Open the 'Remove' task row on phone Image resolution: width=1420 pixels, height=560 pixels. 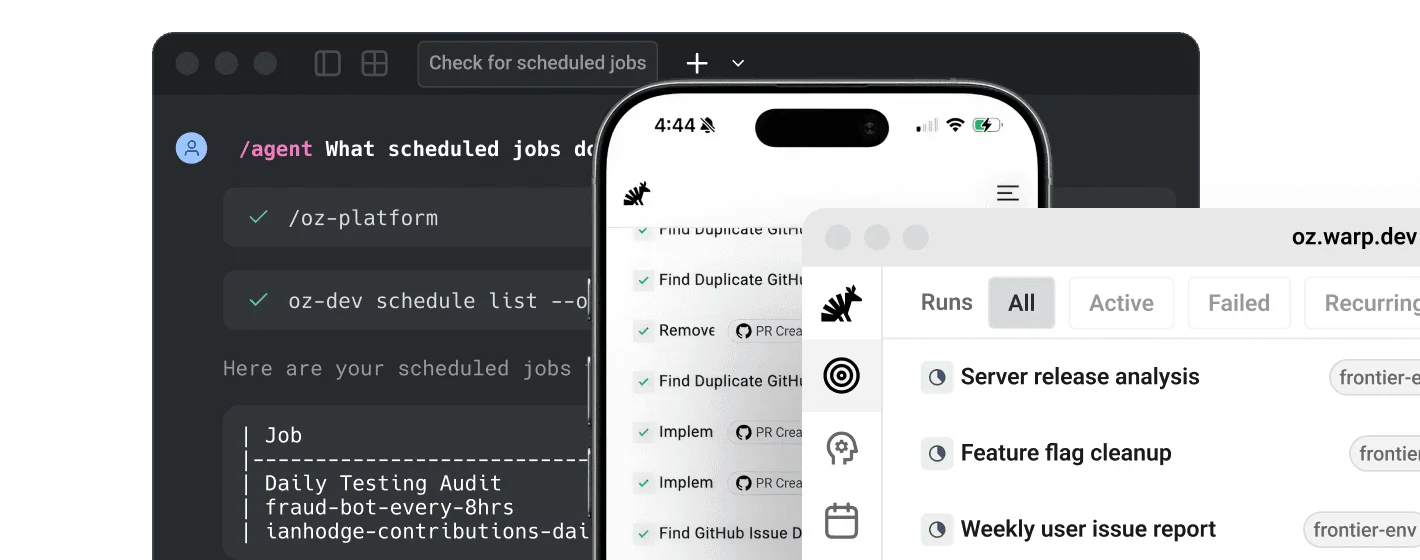pos(718,331)
